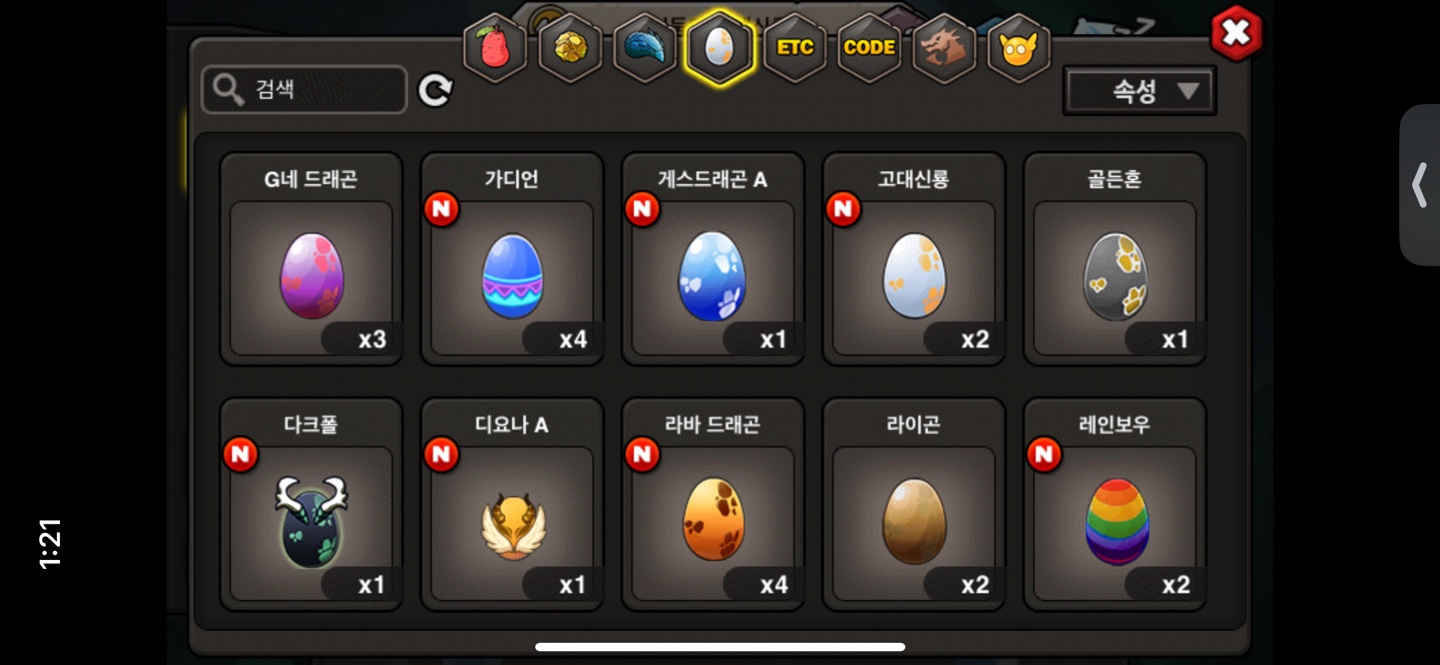This screenshot has width=1440, height=665.
Task: Open the brown dragon head tab
Action: coord(944,47)
